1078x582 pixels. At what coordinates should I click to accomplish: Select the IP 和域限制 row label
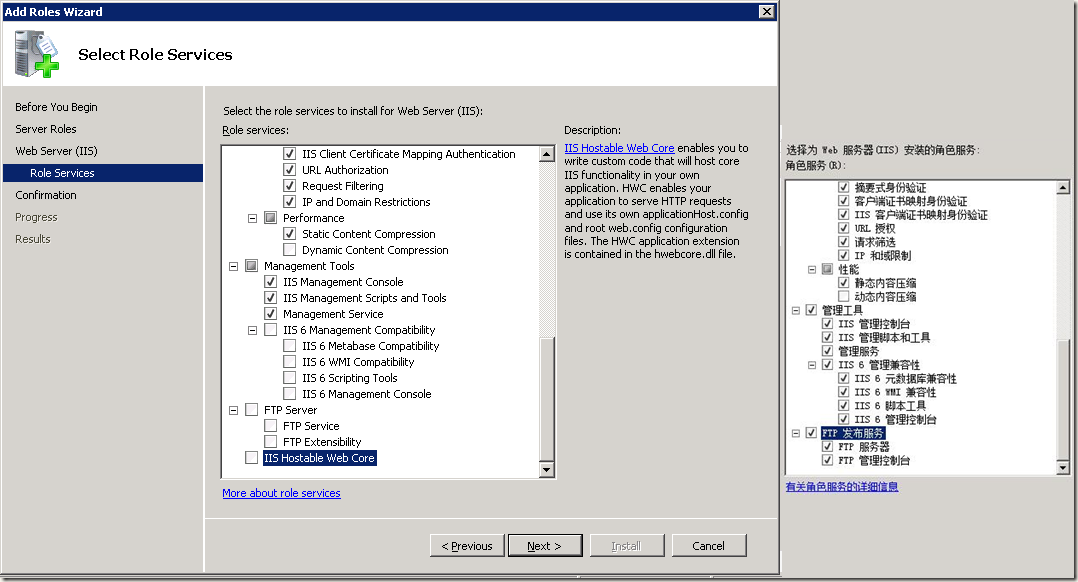tap(883, 256)
